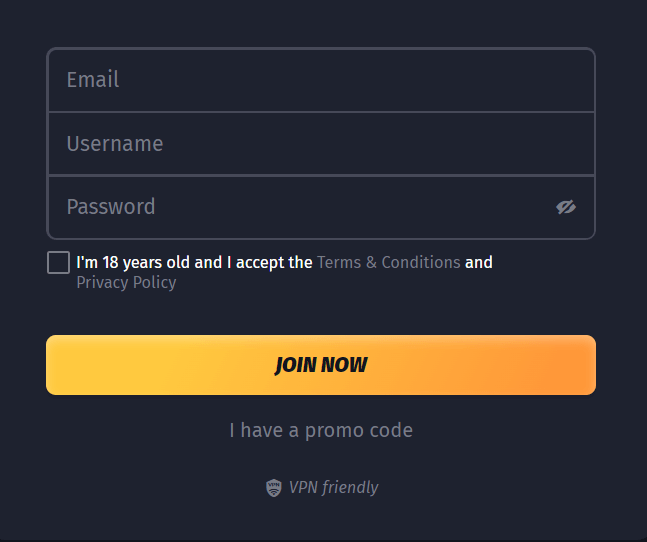Open the Terms & Conditions link
647x542 pixels.
[388, 262]
